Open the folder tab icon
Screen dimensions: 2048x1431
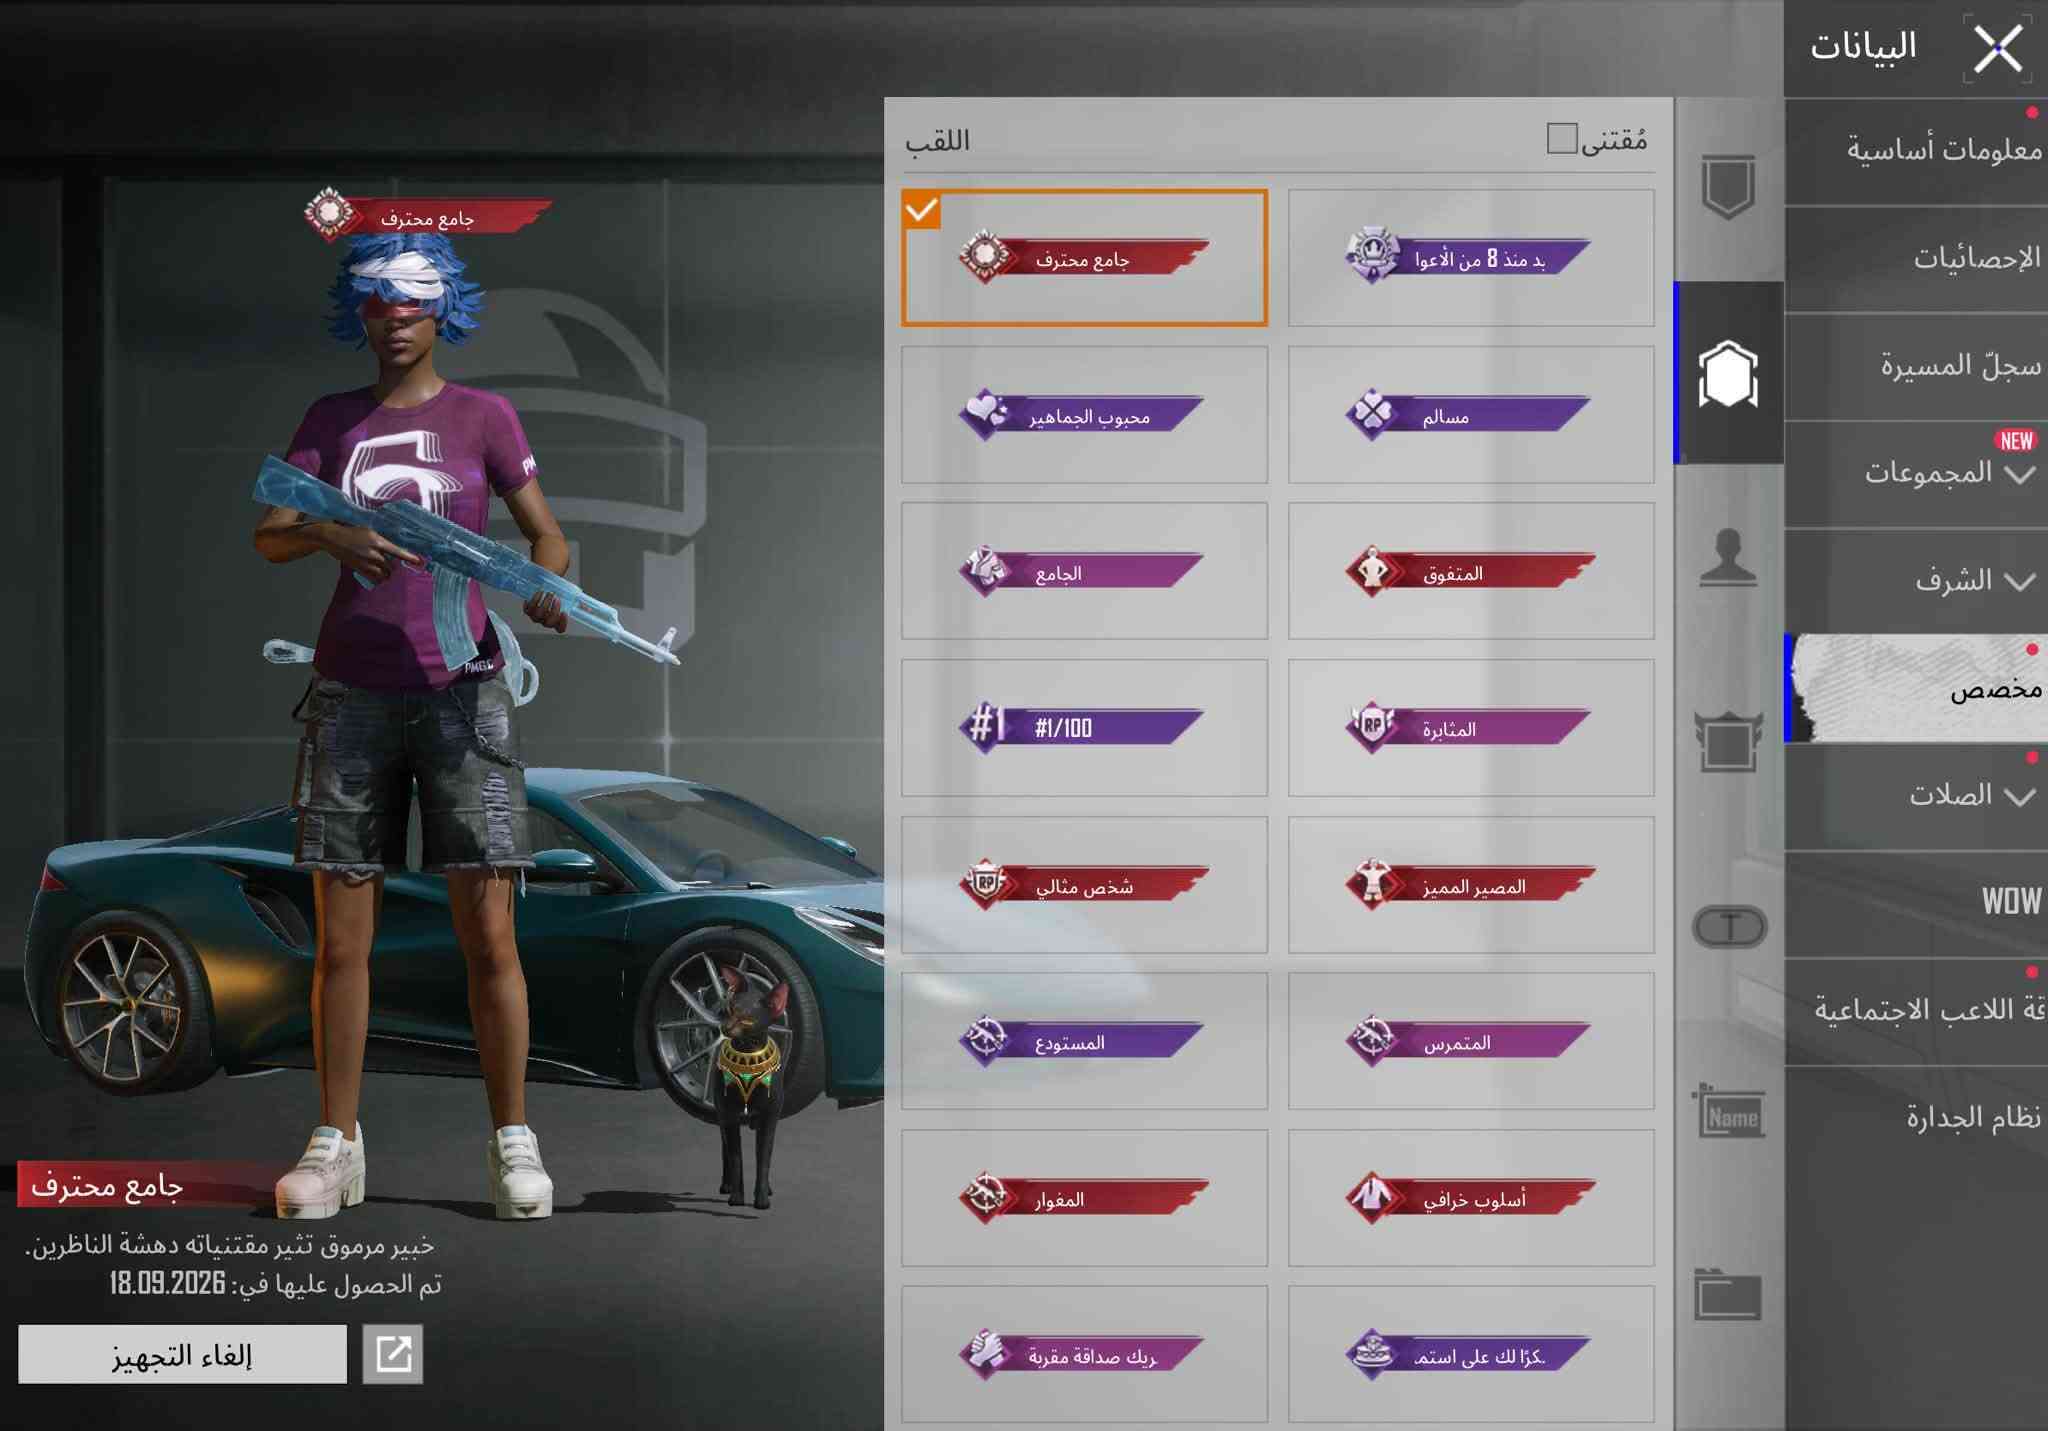pyautogui.click(x=1728, y=1295)
